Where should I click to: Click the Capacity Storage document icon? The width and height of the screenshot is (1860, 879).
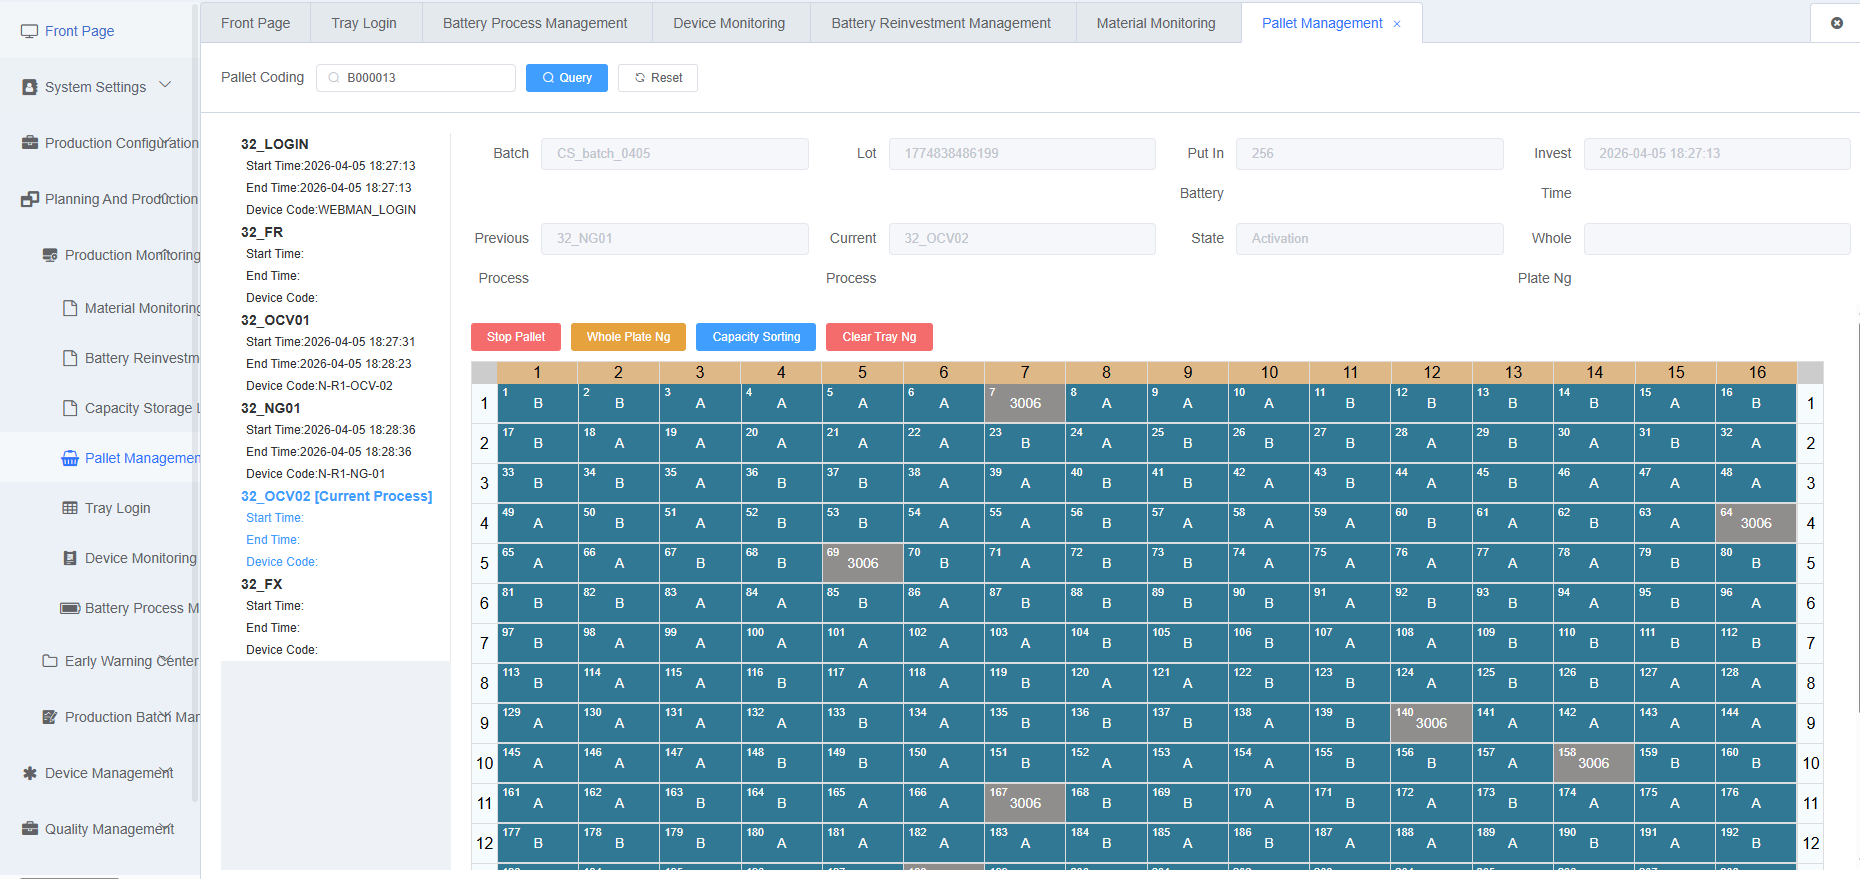click(x=70, y=408)
